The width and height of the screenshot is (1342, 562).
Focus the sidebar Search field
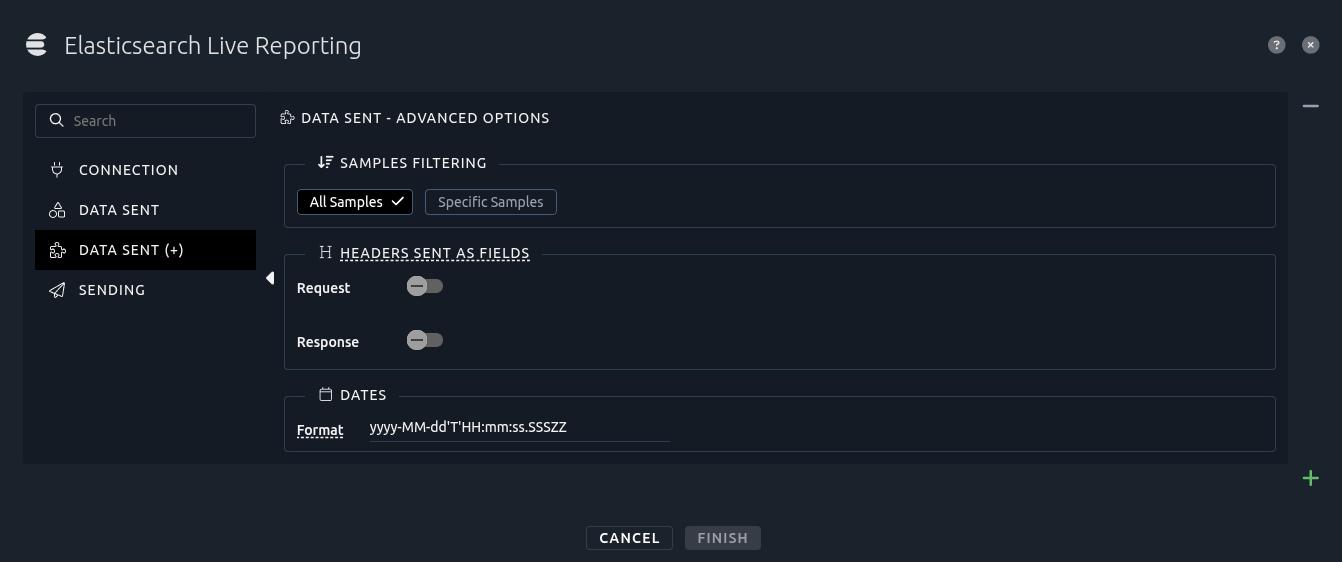pyautogui.click(x=145, y=121)
